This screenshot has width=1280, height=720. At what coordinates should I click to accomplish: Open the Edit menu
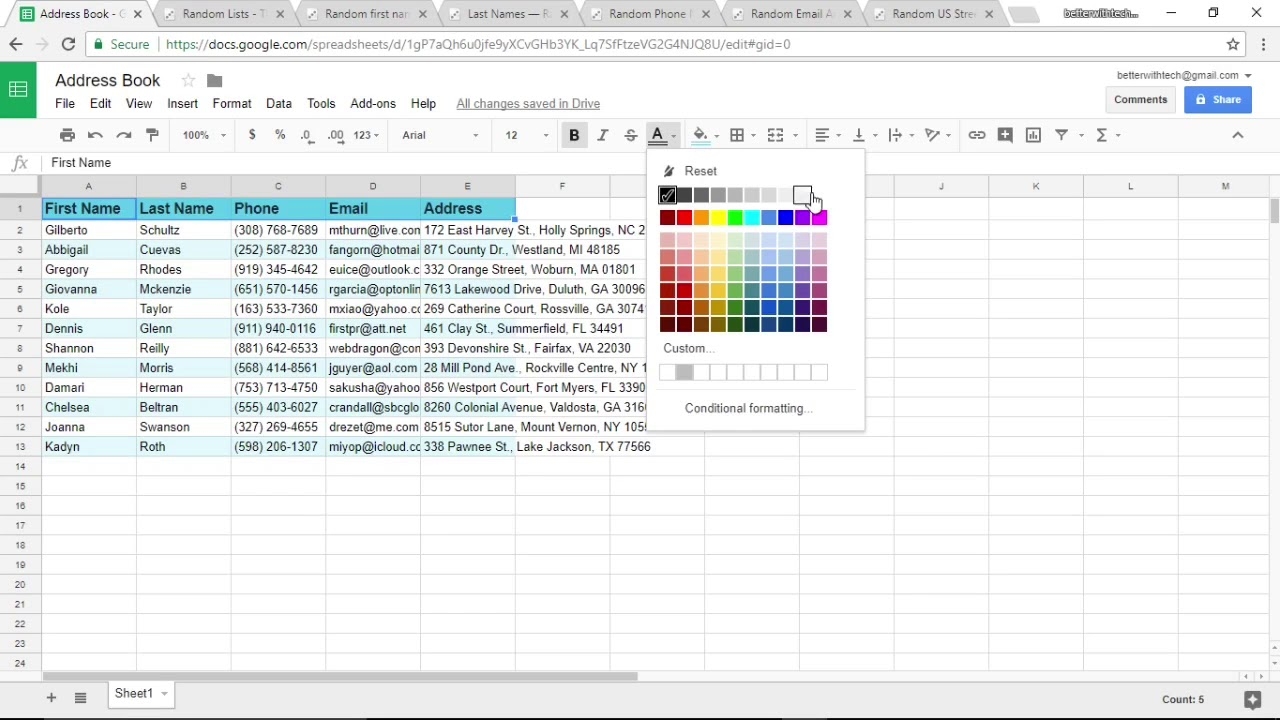[101, 104]
